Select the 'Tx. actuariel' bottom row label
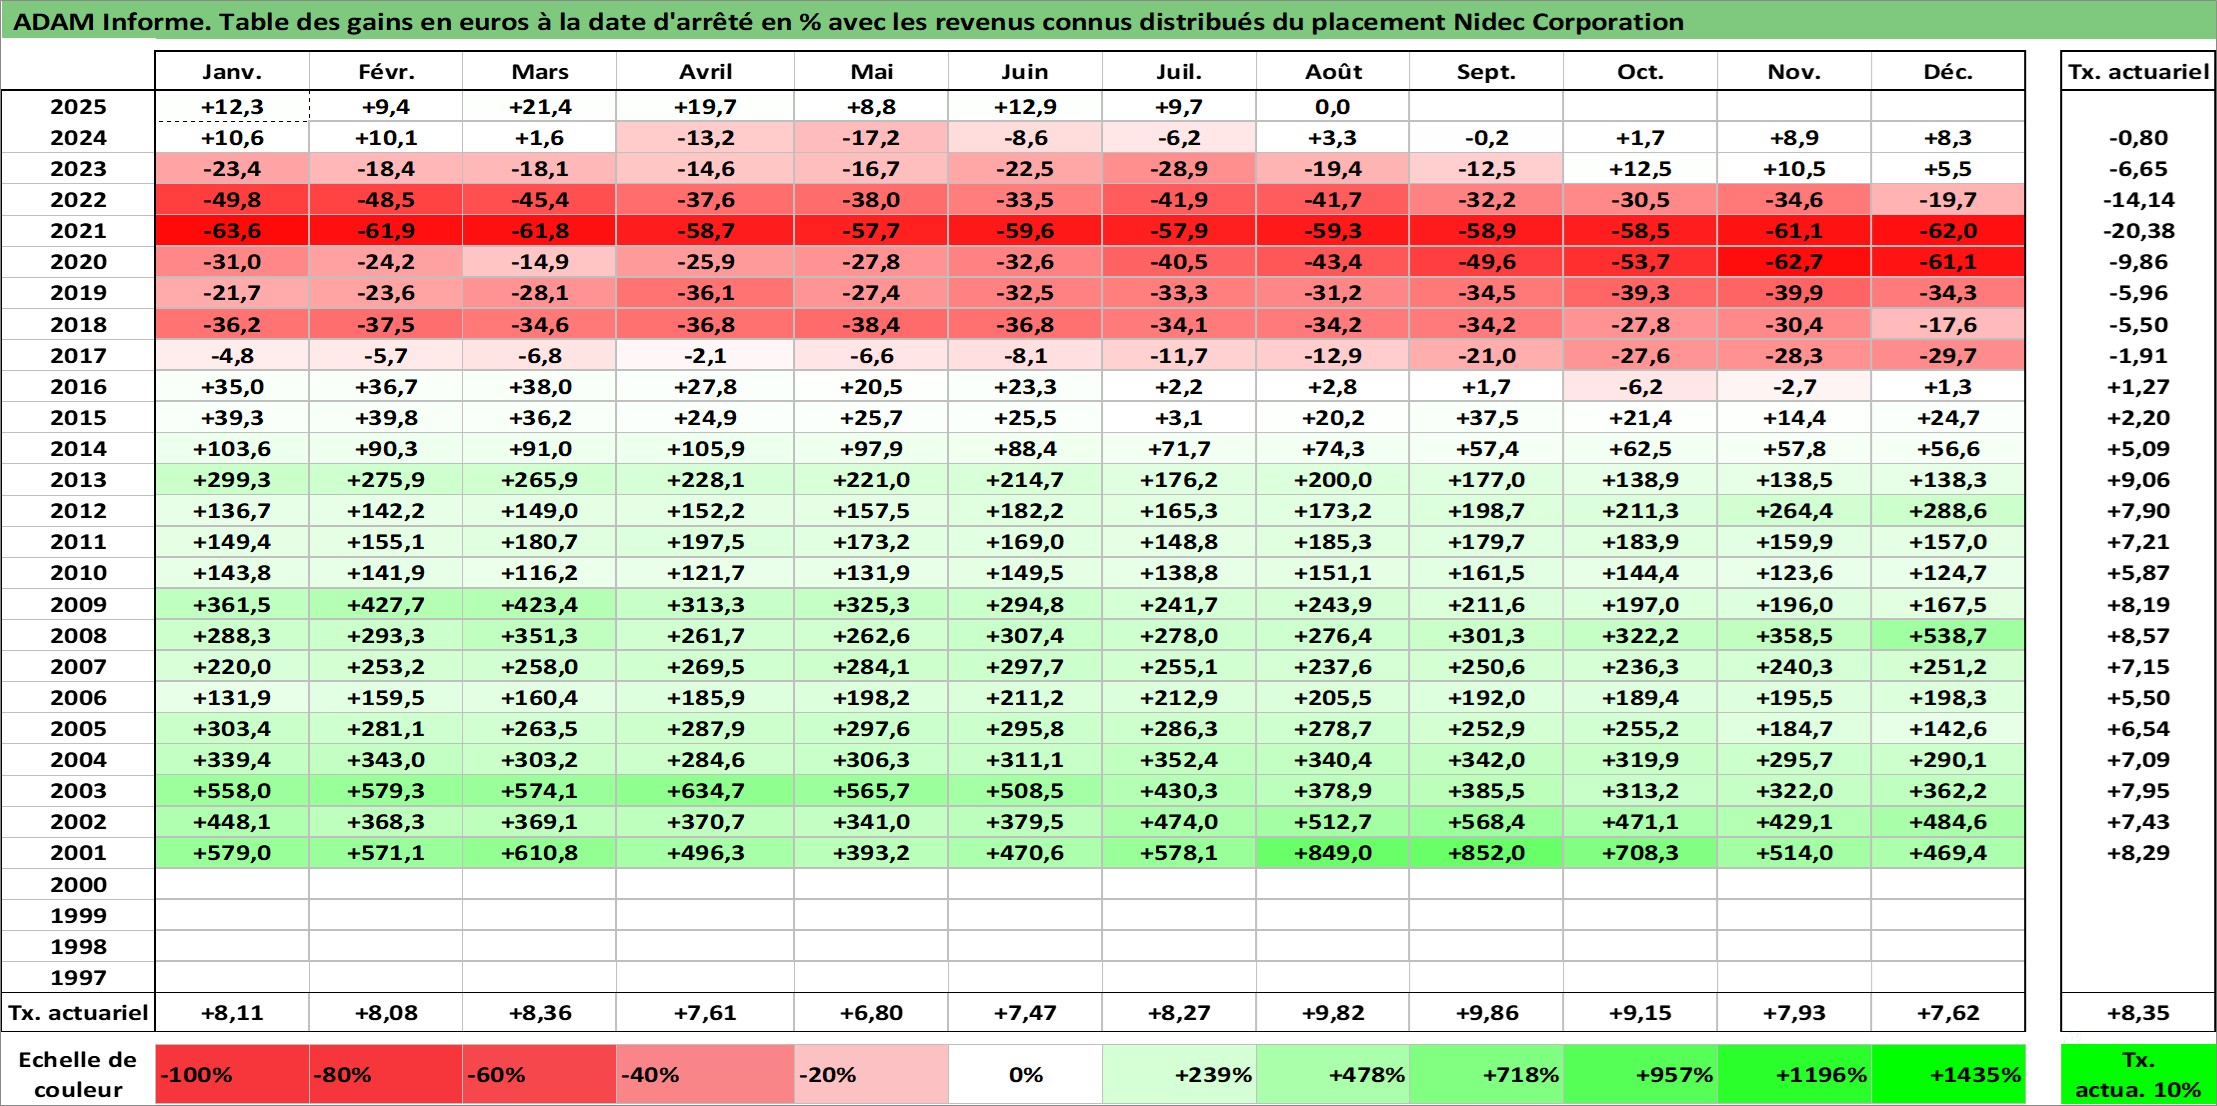The image size is (2217, 1106). click(78, 1013)
